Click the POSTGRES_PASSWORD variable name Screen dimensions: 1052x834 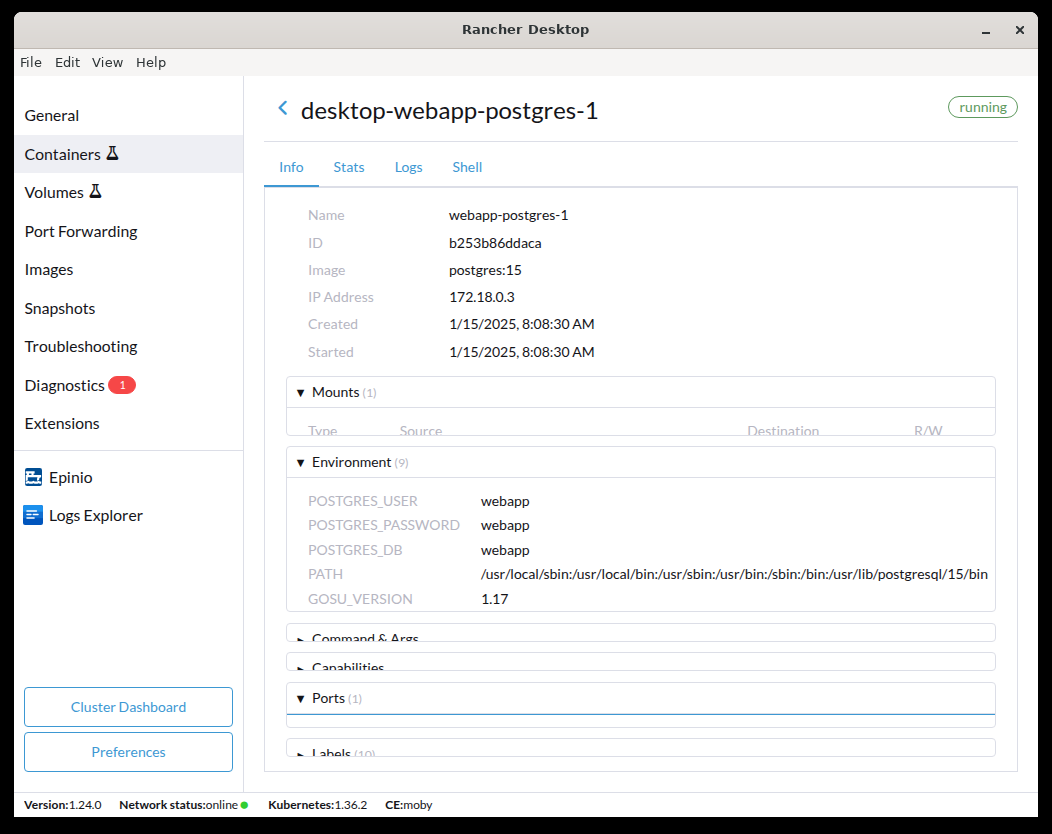[x=384, y=525]
